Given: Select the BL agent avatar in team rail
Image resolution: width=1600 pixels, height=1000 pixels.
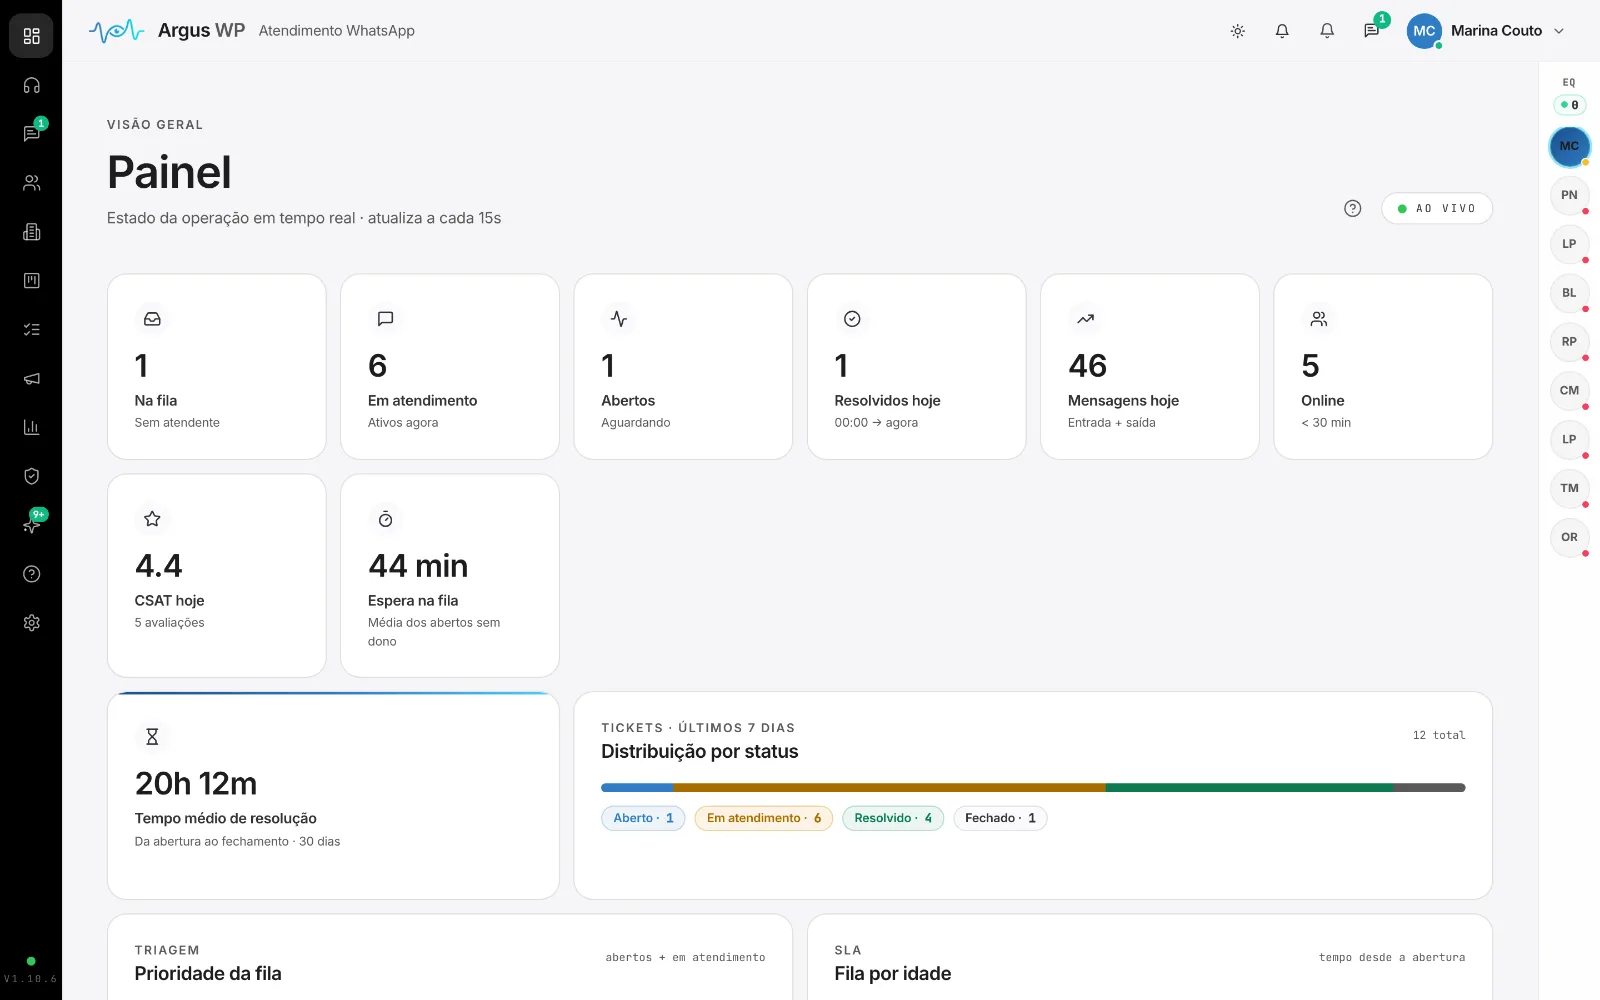Looking at the screenshot, I should coord(1569,293).
